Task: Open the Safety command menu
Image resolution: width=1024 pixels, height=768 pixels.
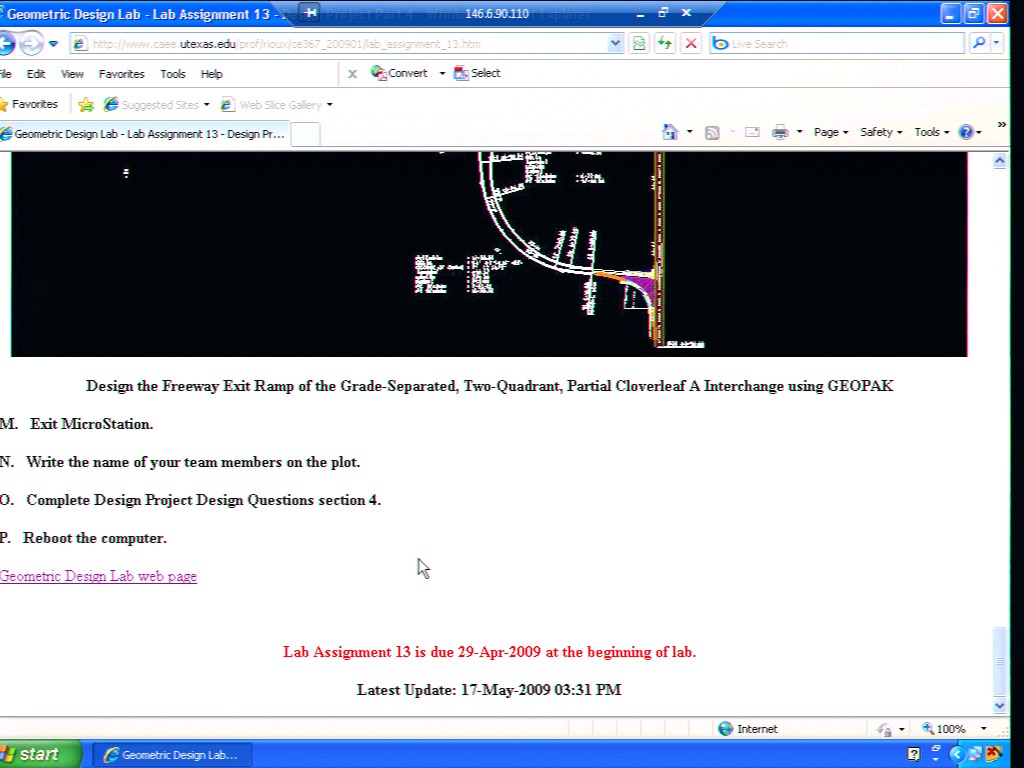Action: pyautogui.click(x=881, y=132)
